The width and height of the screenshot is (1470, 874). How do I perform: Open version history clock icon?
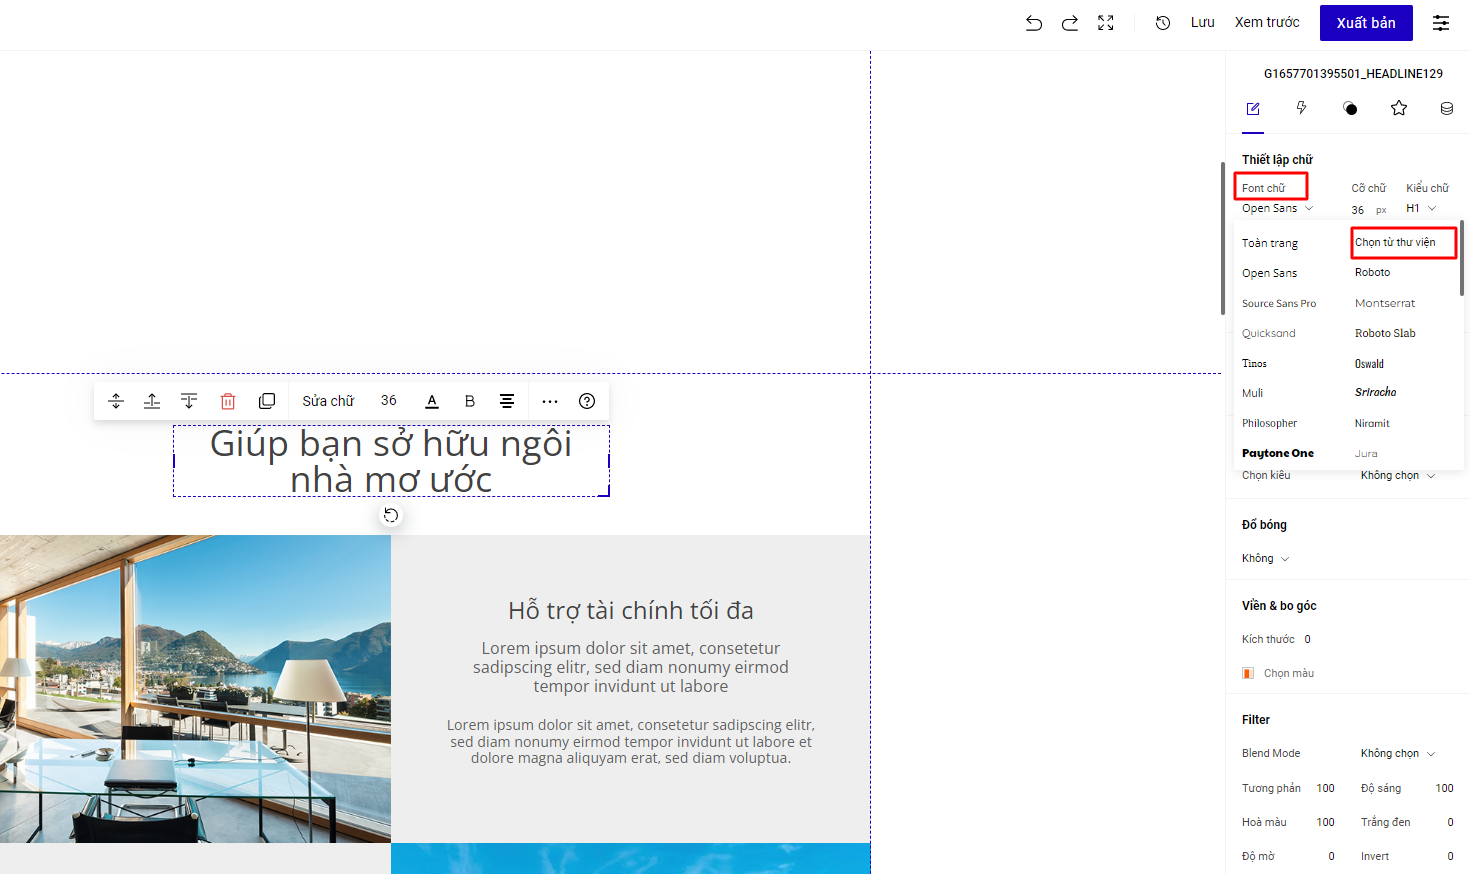tap(1162, 23)
